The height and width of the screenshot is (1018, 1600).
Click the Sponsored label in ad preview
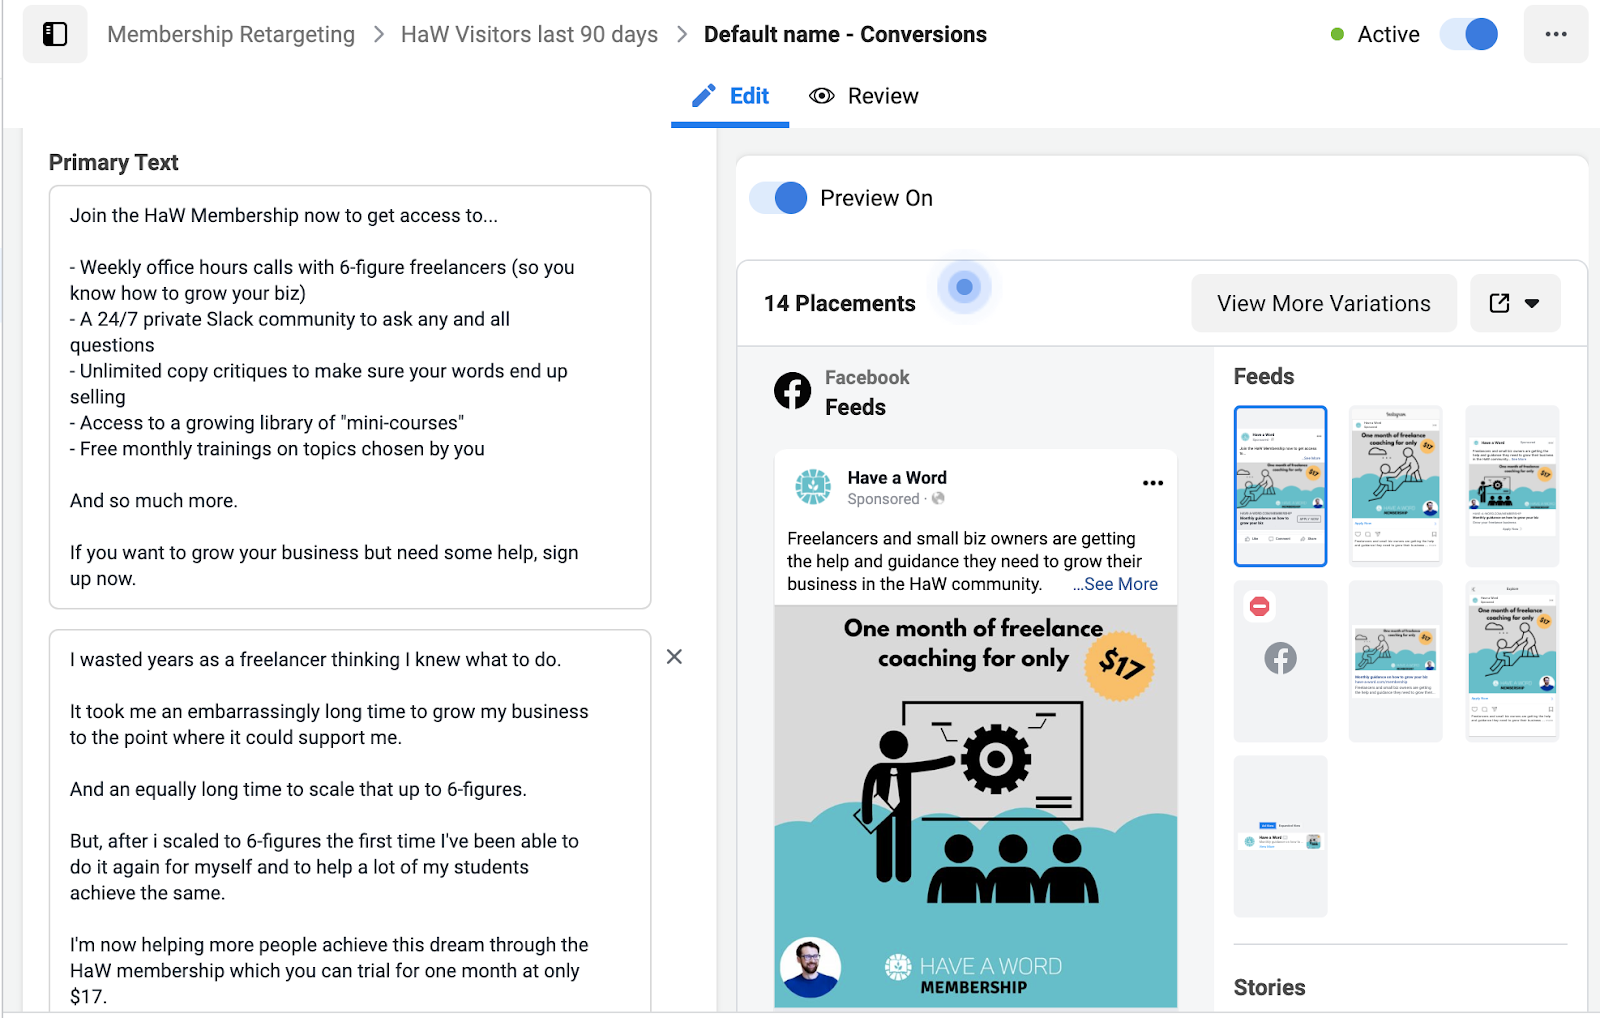click(x=883, y=499)
